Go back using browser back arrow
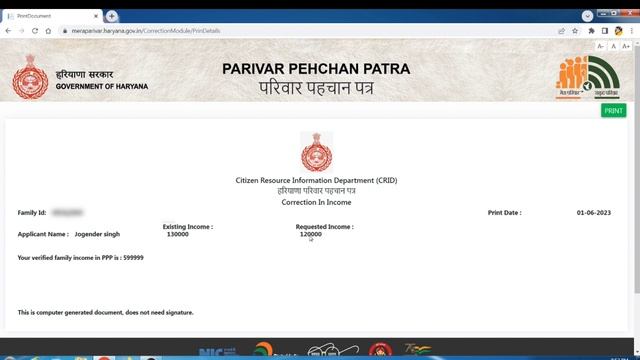 (x=8, y=31)
